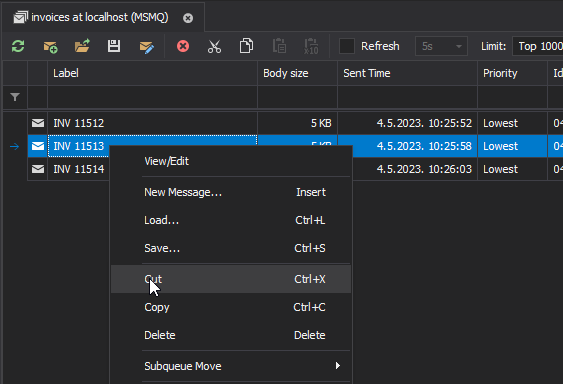Choose View/Edit from the context menu

231,161
